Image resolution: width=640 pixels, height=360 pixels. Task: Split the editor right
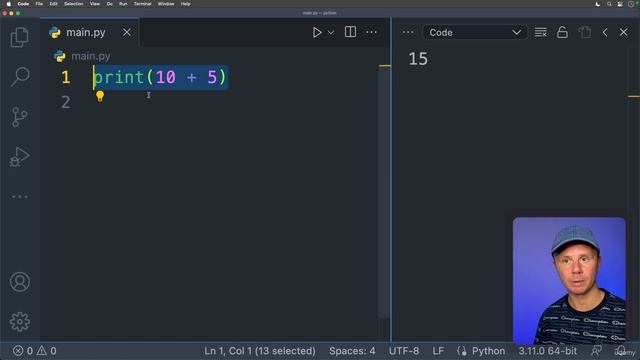tap(350, 32)
